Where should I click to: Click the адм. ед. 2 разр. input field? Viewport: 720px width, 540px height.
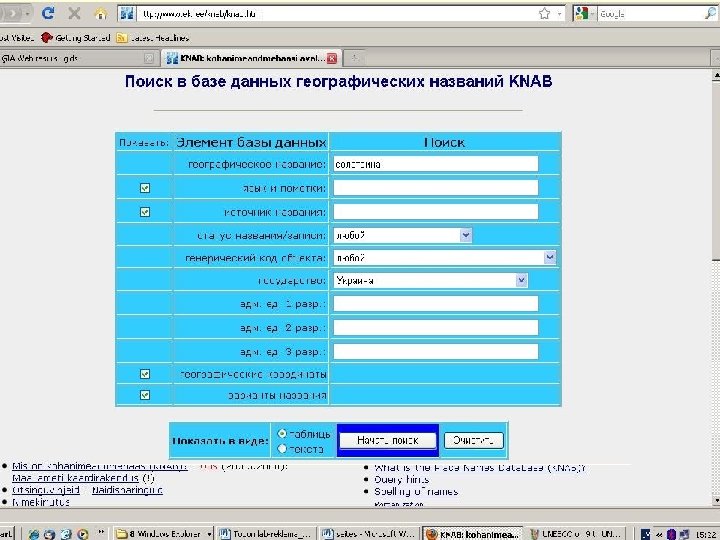click(x=435, y=327)
